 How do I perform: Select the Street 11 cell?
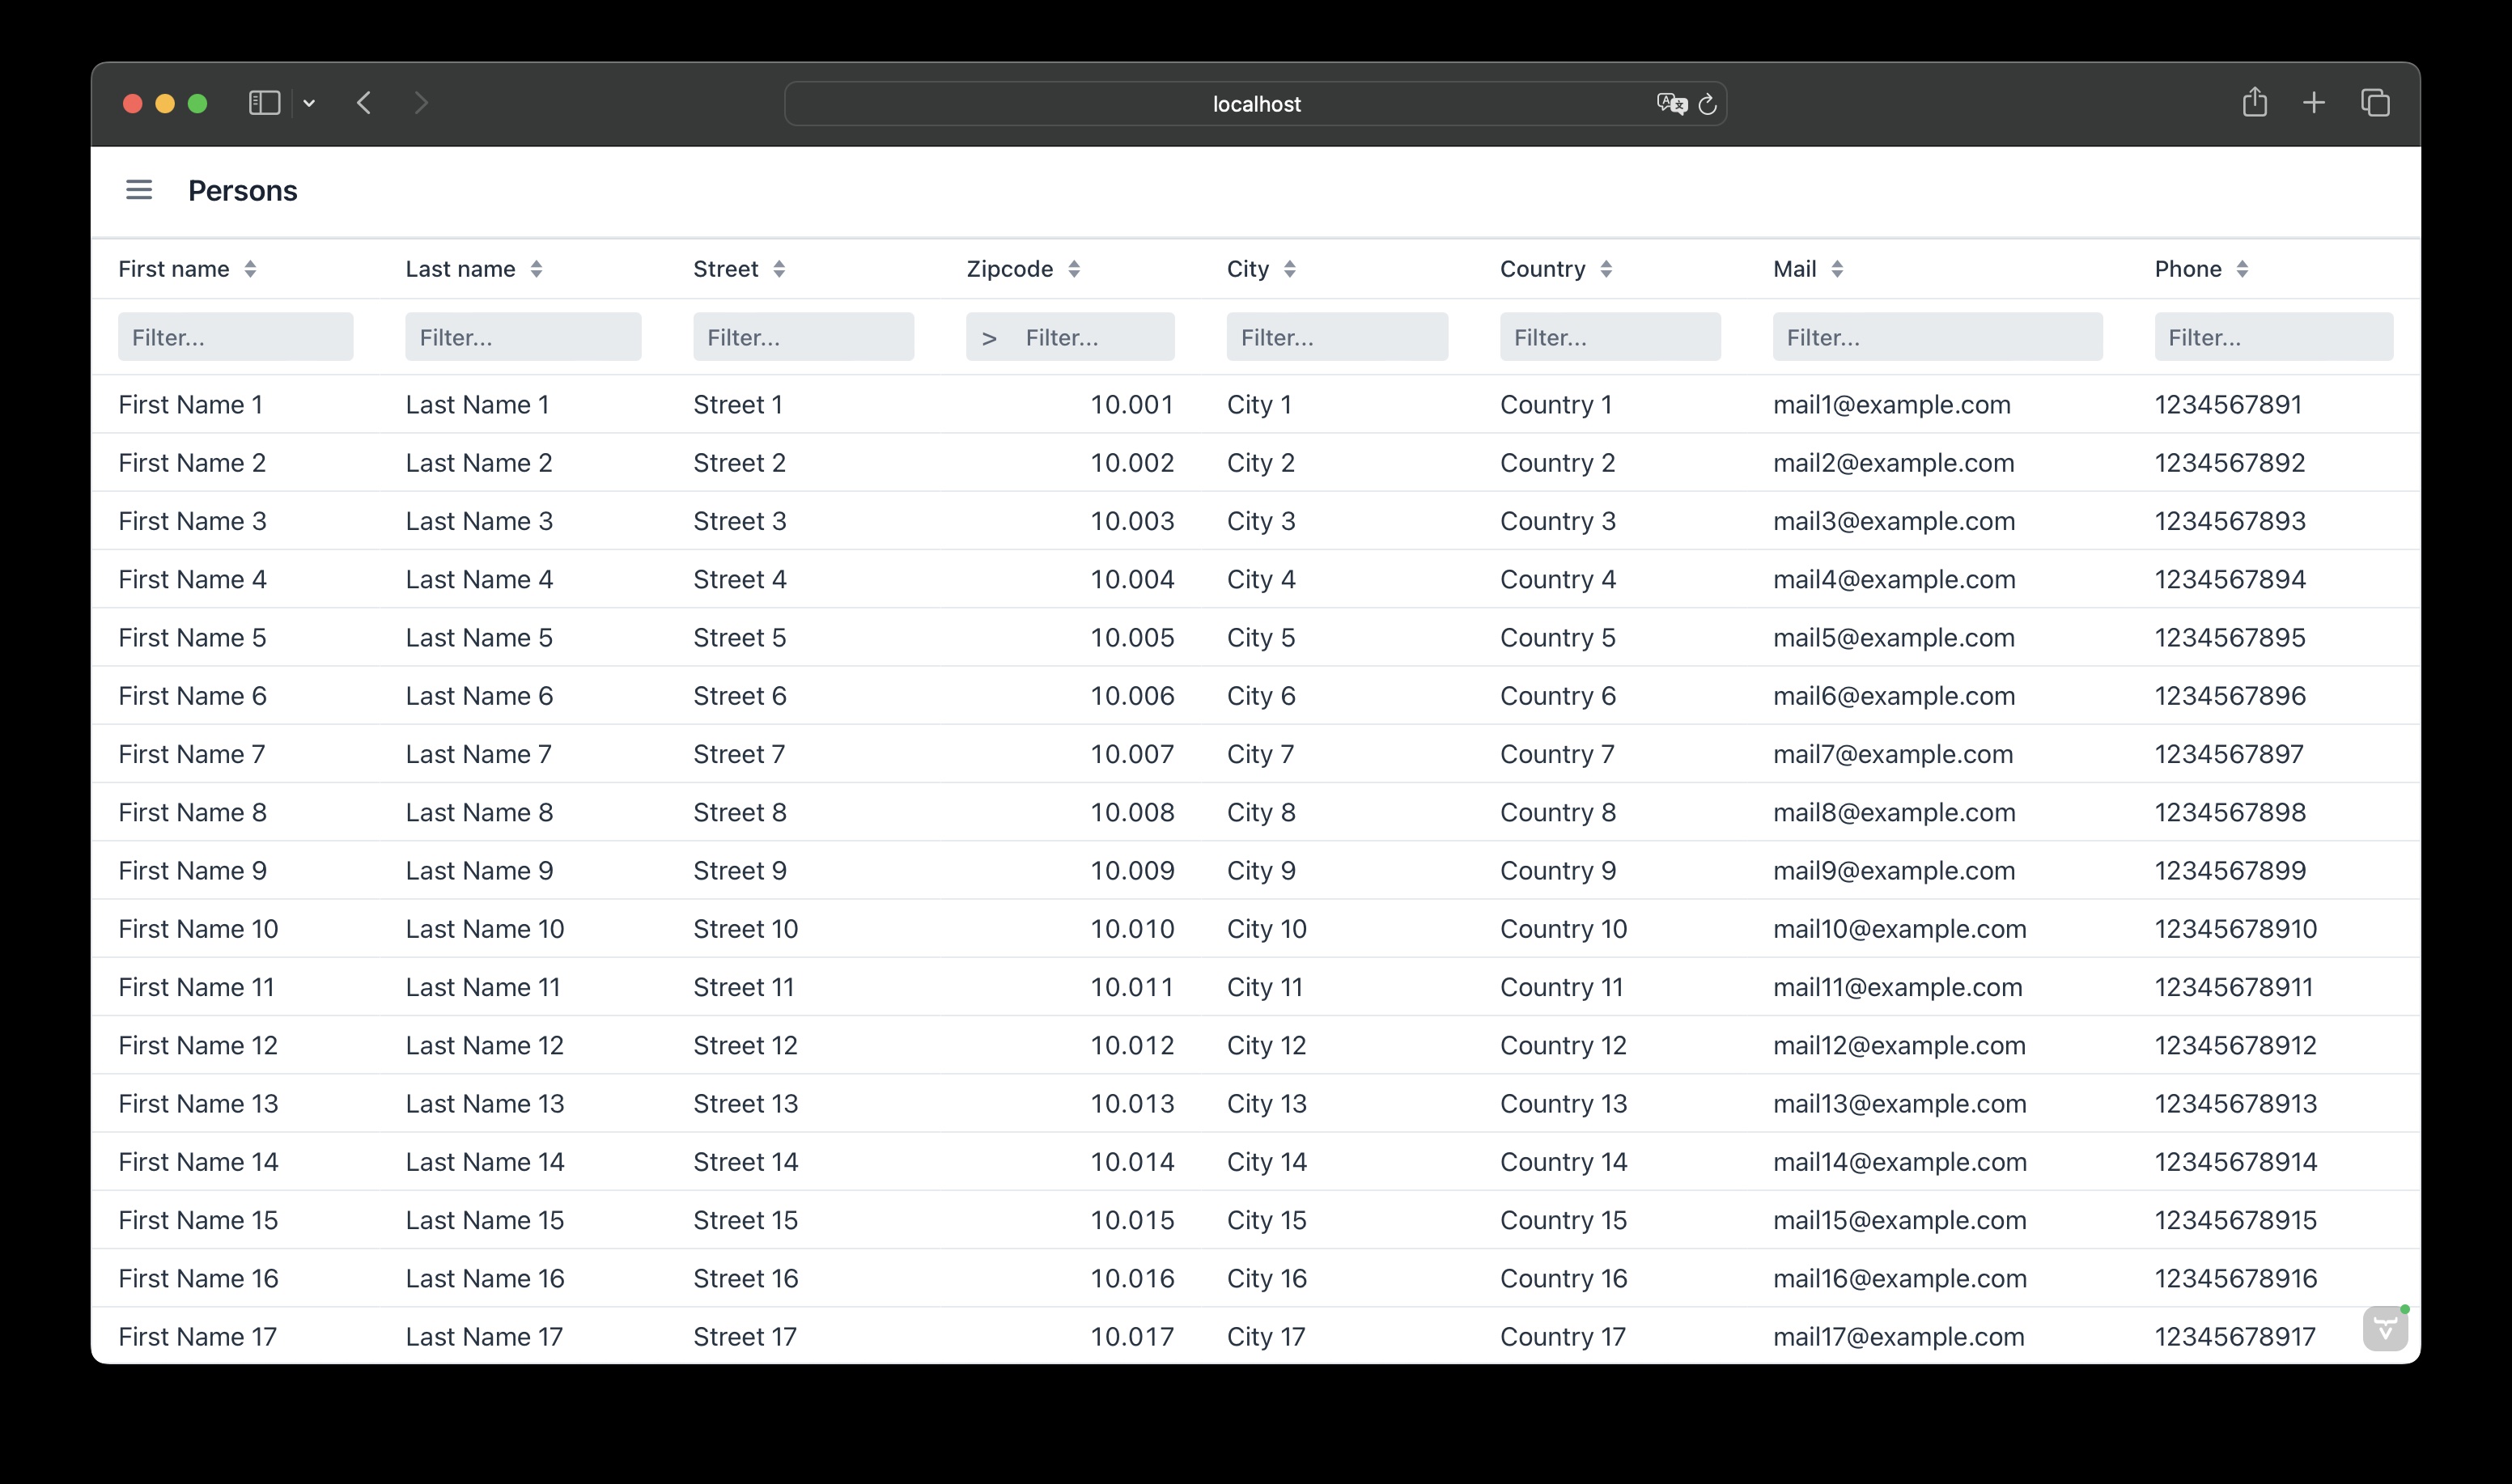(744, 987)
